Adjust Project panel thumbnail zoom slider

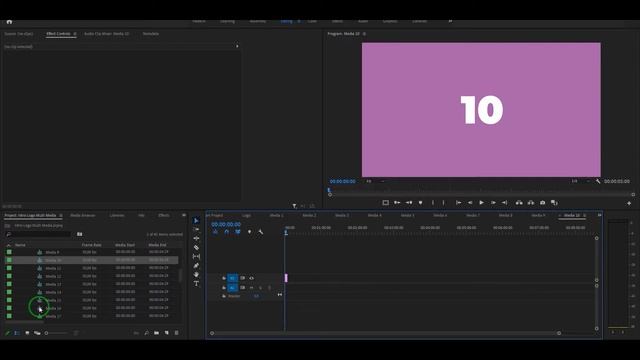coord(56,333)
